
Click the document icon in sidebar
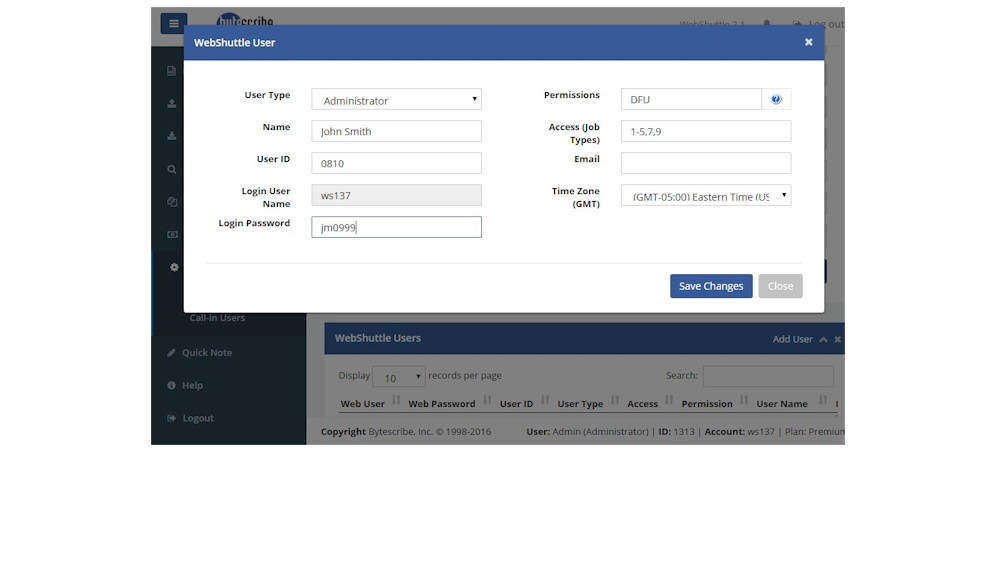(x=172, y=71)
